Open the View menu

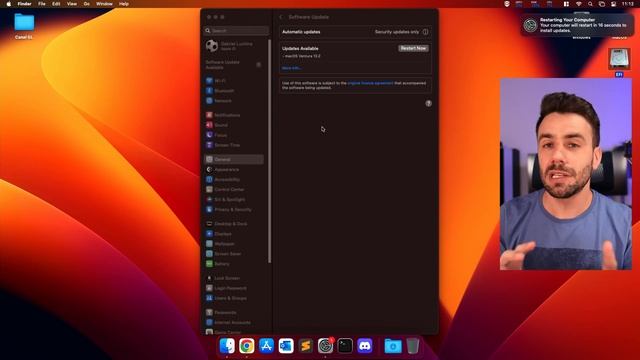point(71,4)
